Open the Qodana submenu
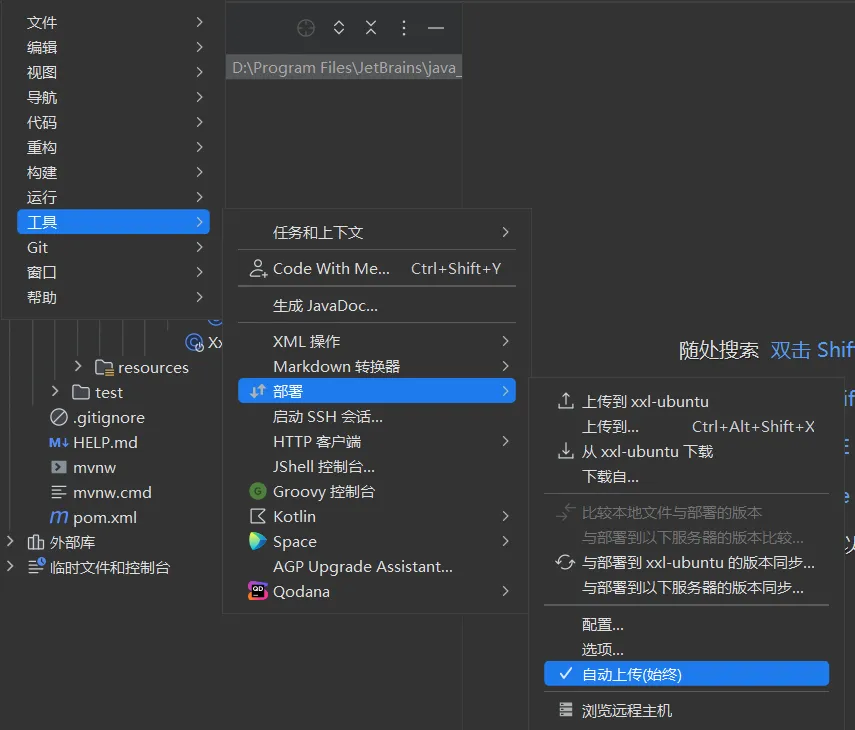Image resolution: width=855 pixels, height=730 pixels. click(377, 591)
